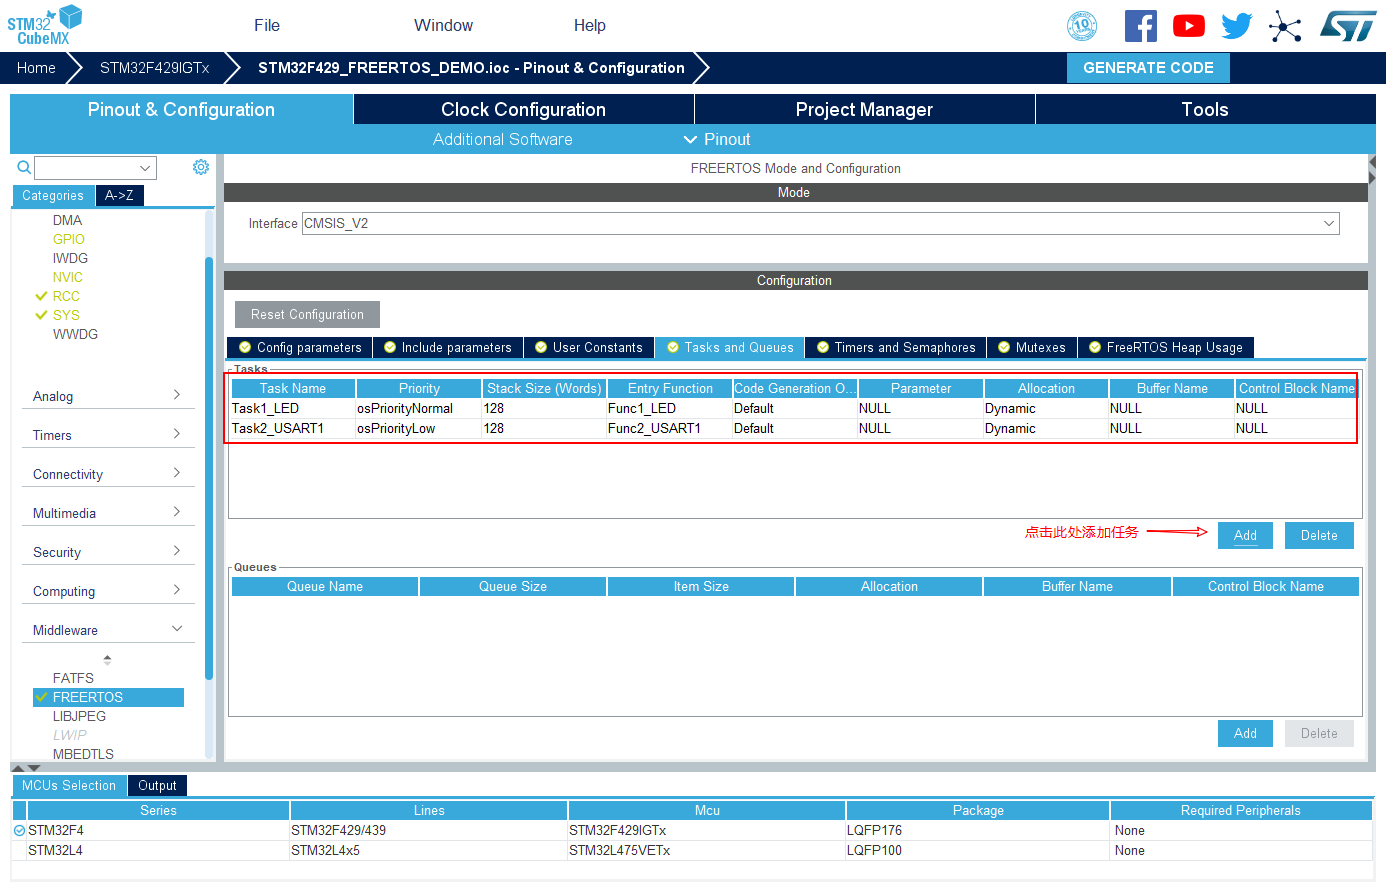Select the MCUs Selection tab
This screenshot has height=892, width=1386.
69,785
